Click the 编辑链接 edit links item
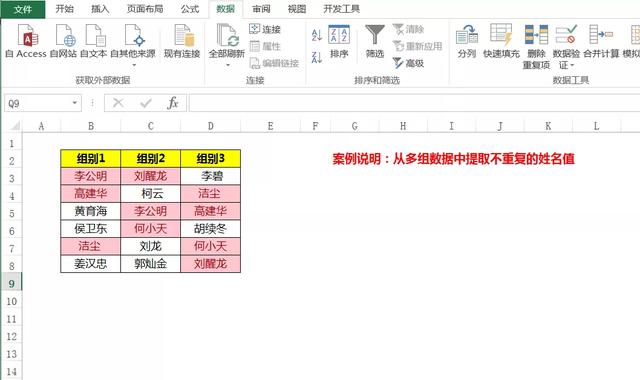The height and width of the screenshot is (380, 640). 274,63
